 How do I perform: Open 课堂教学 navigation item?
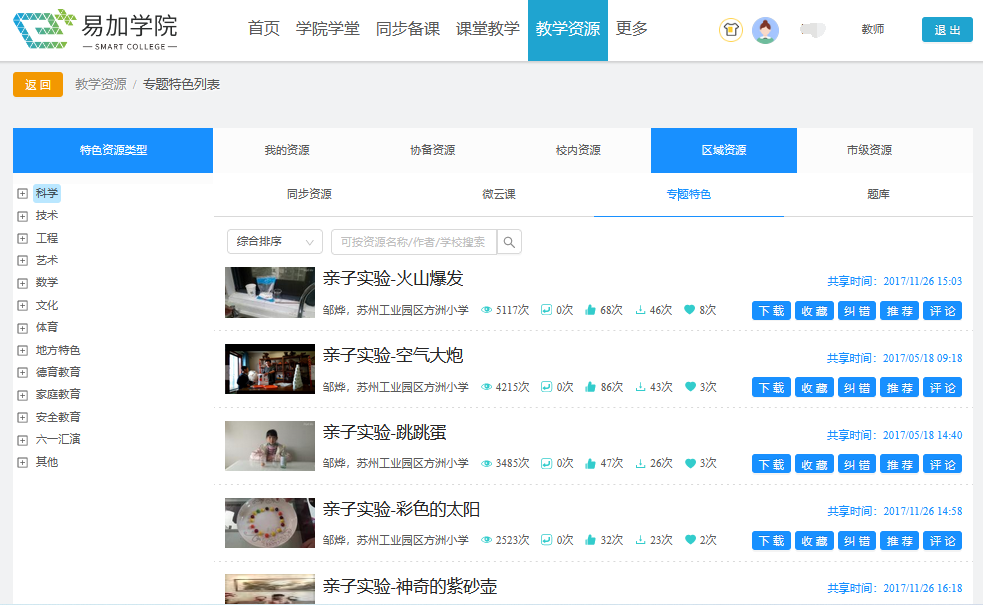click(488, 29)
